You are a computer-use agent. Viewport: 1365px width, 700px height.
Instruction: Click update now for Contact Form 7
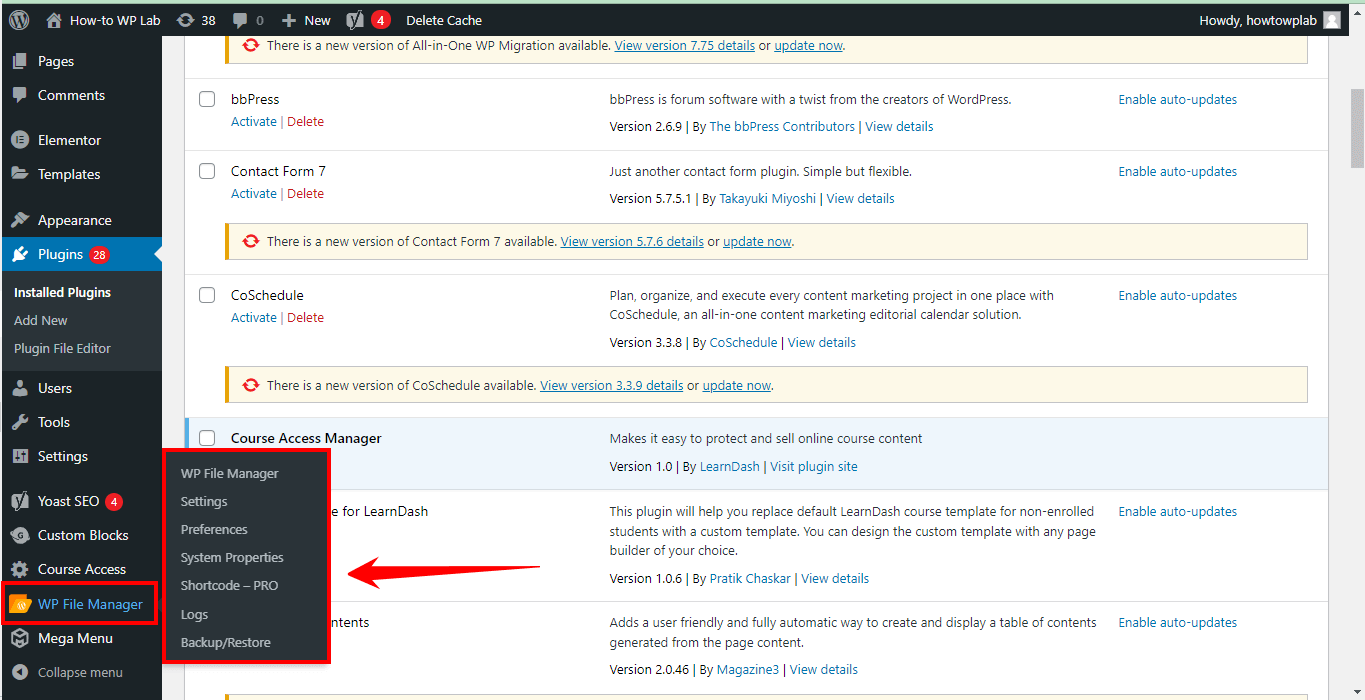(x=757, y=241)
